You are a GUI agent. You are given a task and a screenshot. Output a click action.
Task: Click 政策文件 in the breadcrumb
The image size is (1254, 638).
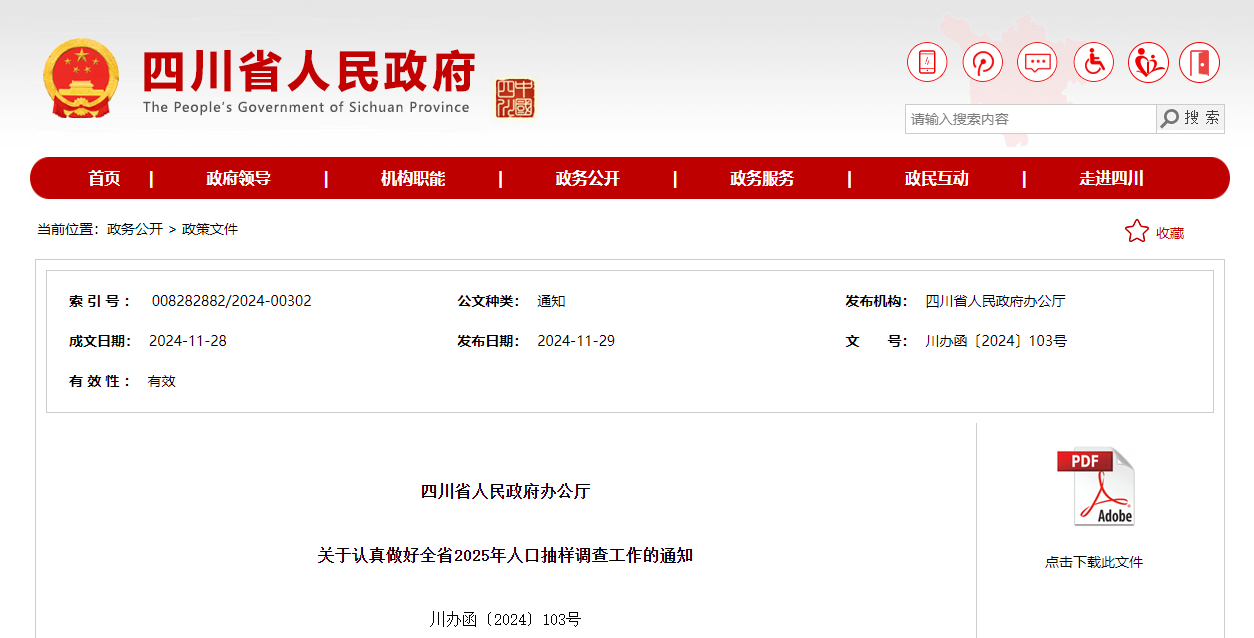(x=210, y=229)
